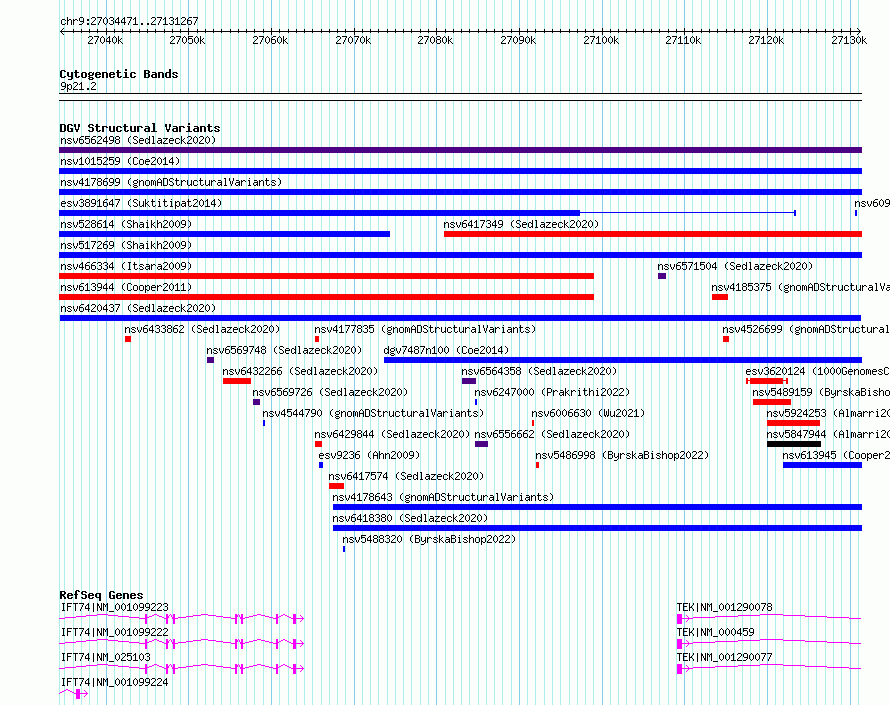The image size is (890, 705).
Task: Select the red nsv6429844 marker
Action: [x=318, y=444]
